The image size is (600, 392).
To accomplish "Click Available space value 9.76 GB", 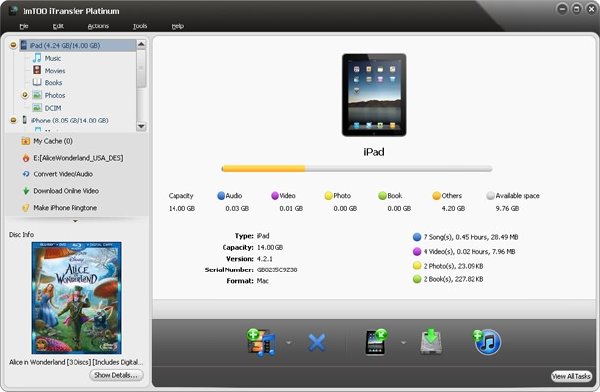I will tap(507, 209).
